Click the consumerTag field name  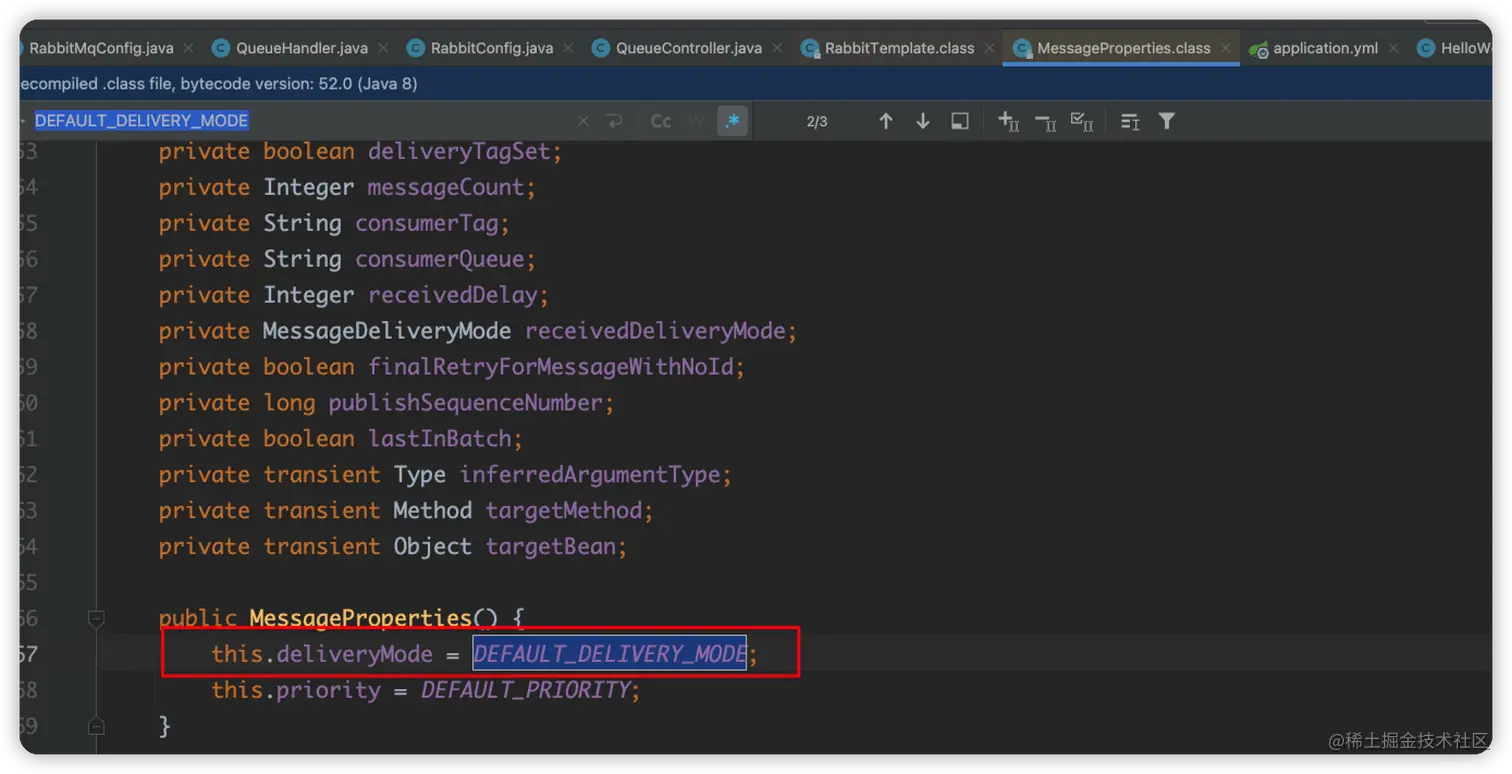click(427, 224)
